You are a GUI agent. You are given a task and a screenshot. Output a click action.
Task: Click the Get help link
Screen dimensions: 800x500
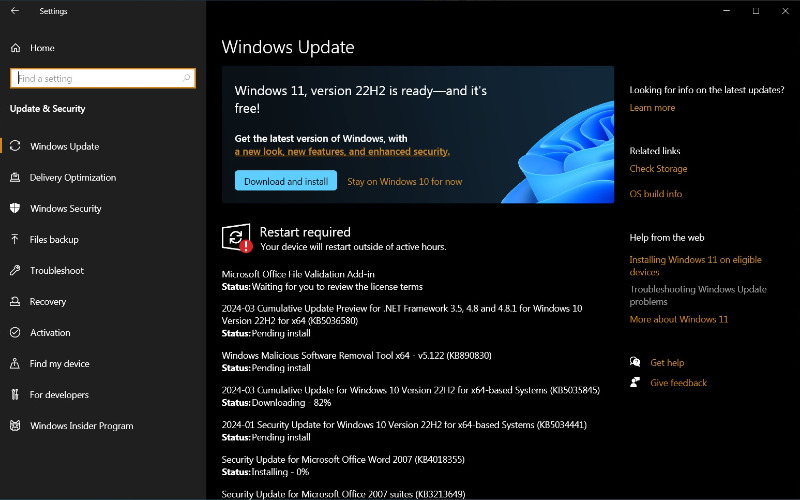[667, 363]
